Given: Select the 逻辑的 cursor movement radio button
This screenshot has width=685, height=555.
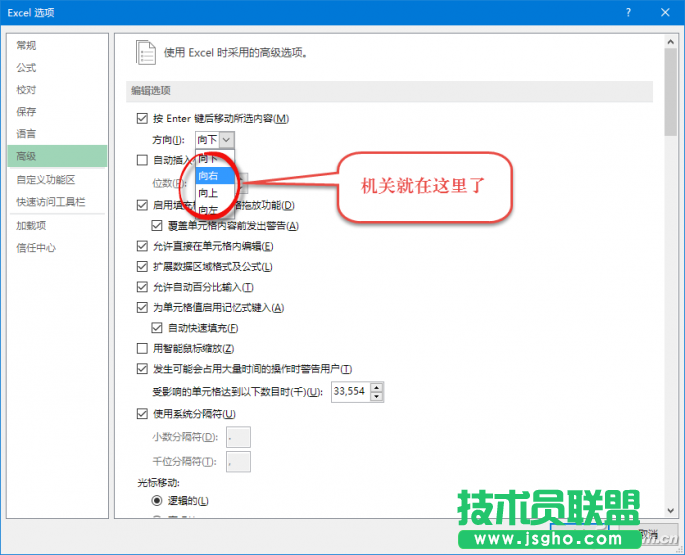Looking at the screenshot, I should (x=157, y=499).
